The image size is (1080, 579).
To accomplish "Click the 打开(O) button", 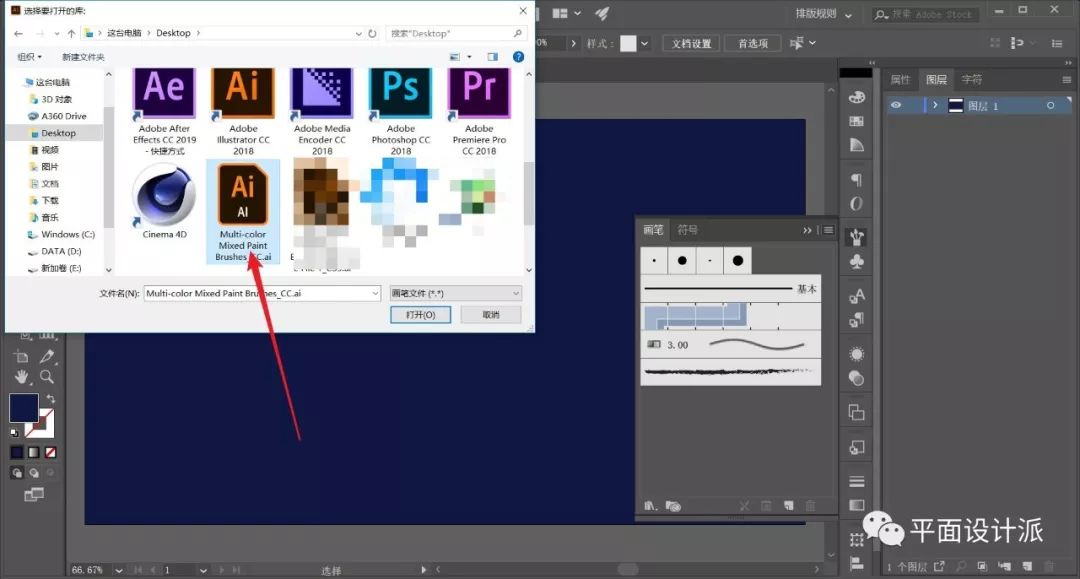I will point(420,315).
